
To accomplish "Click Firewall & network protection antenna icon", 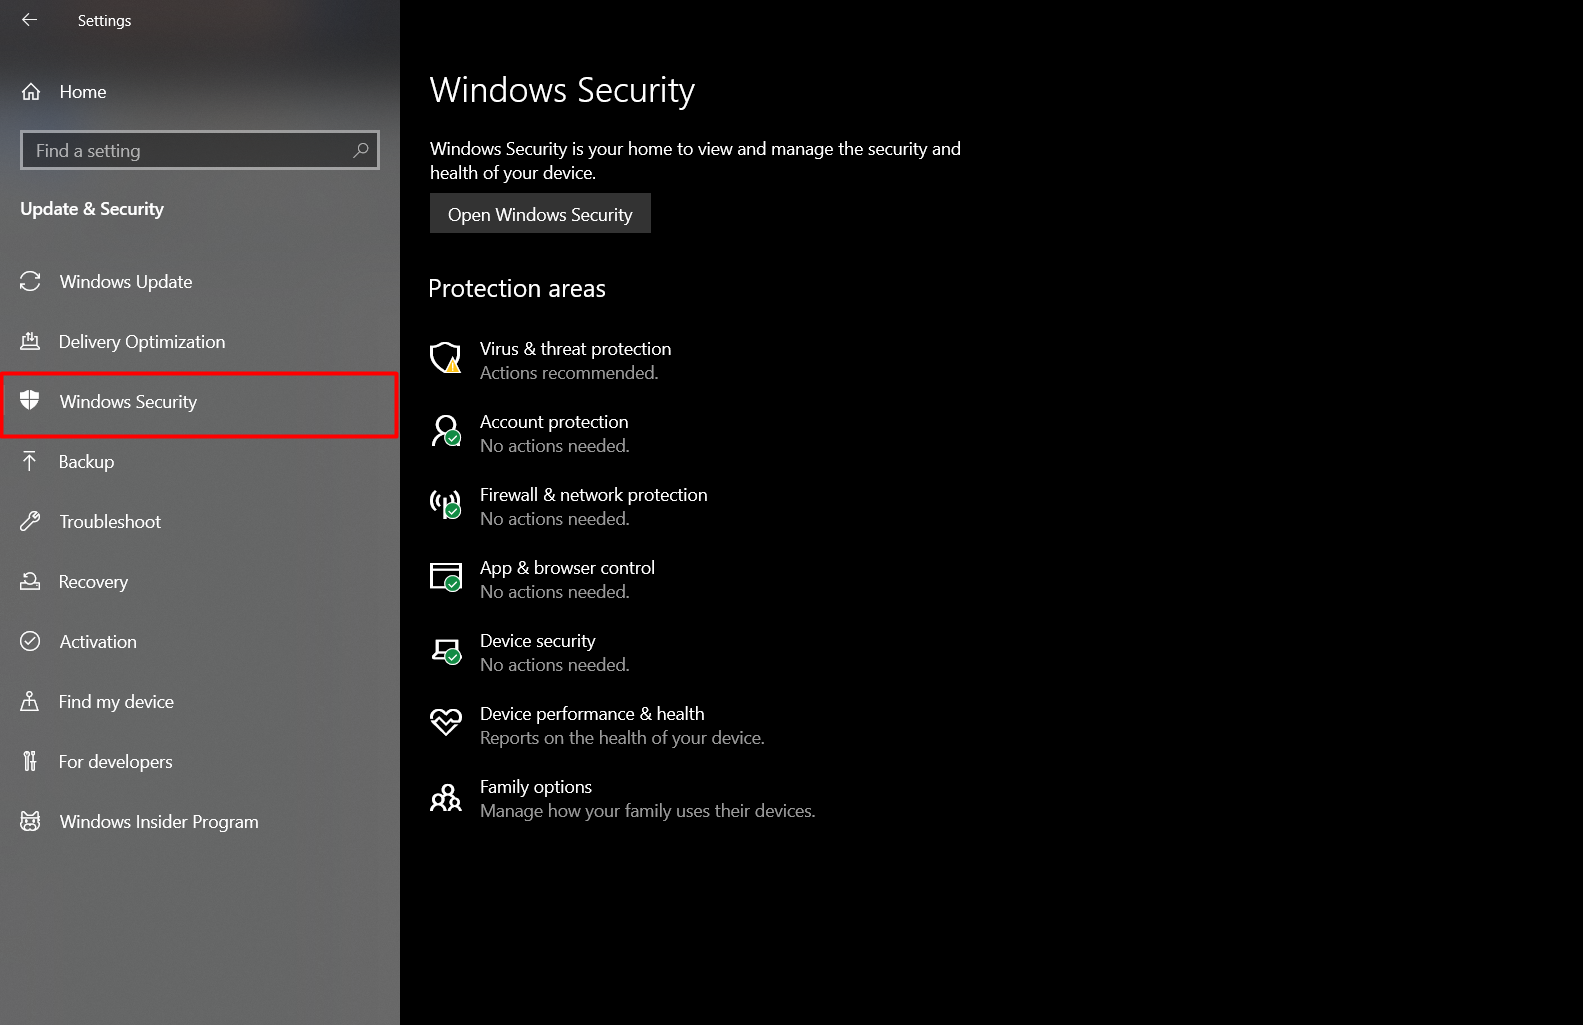I will (445, 504).
